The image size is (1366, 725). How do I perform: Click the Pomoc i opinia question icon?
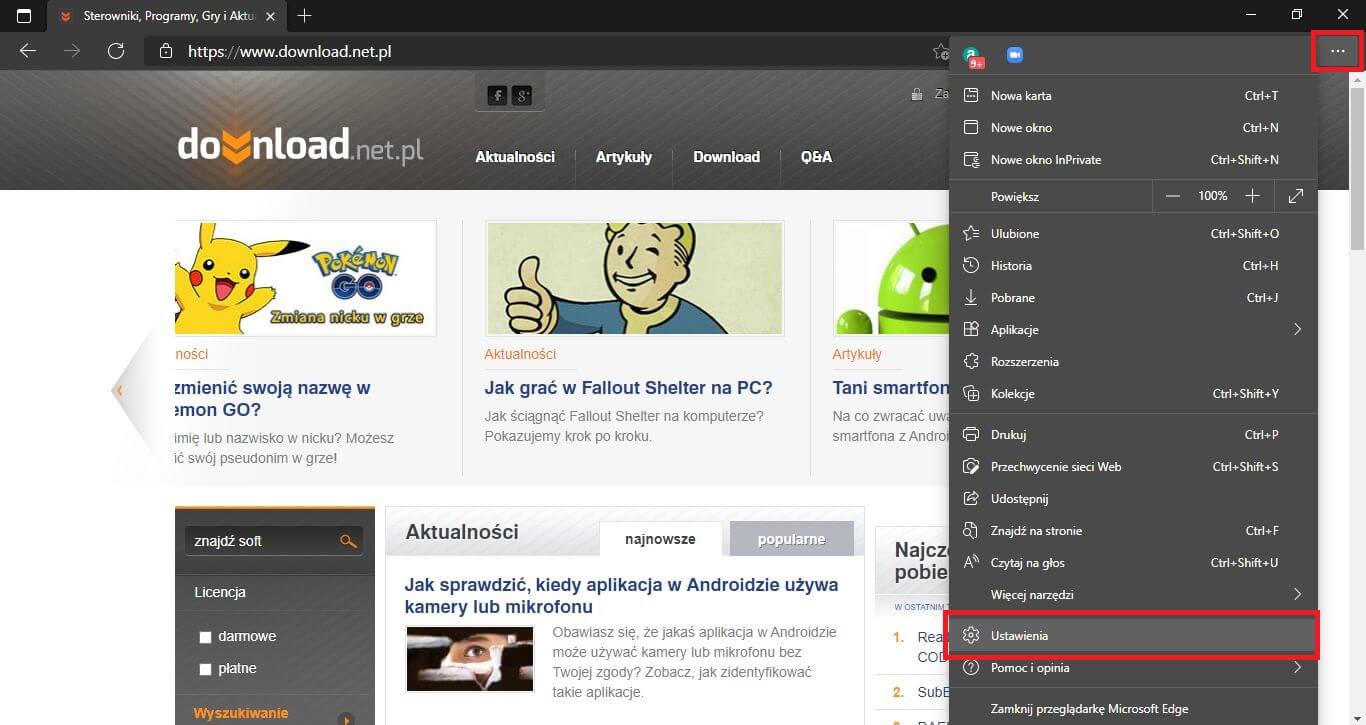[970, 667]
